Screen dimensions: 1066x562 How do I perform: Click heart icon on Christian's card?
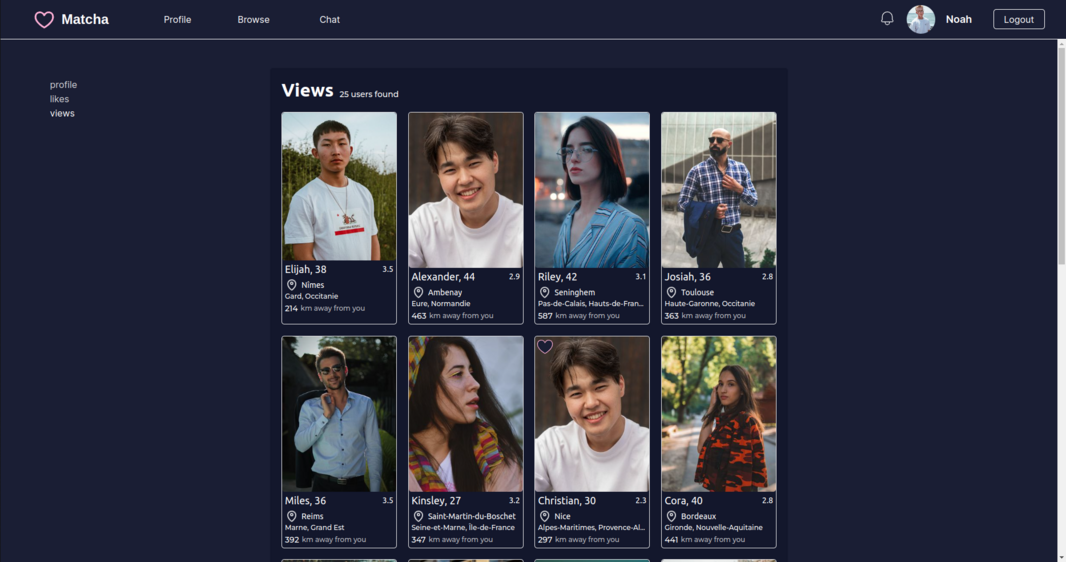[545, 347]
